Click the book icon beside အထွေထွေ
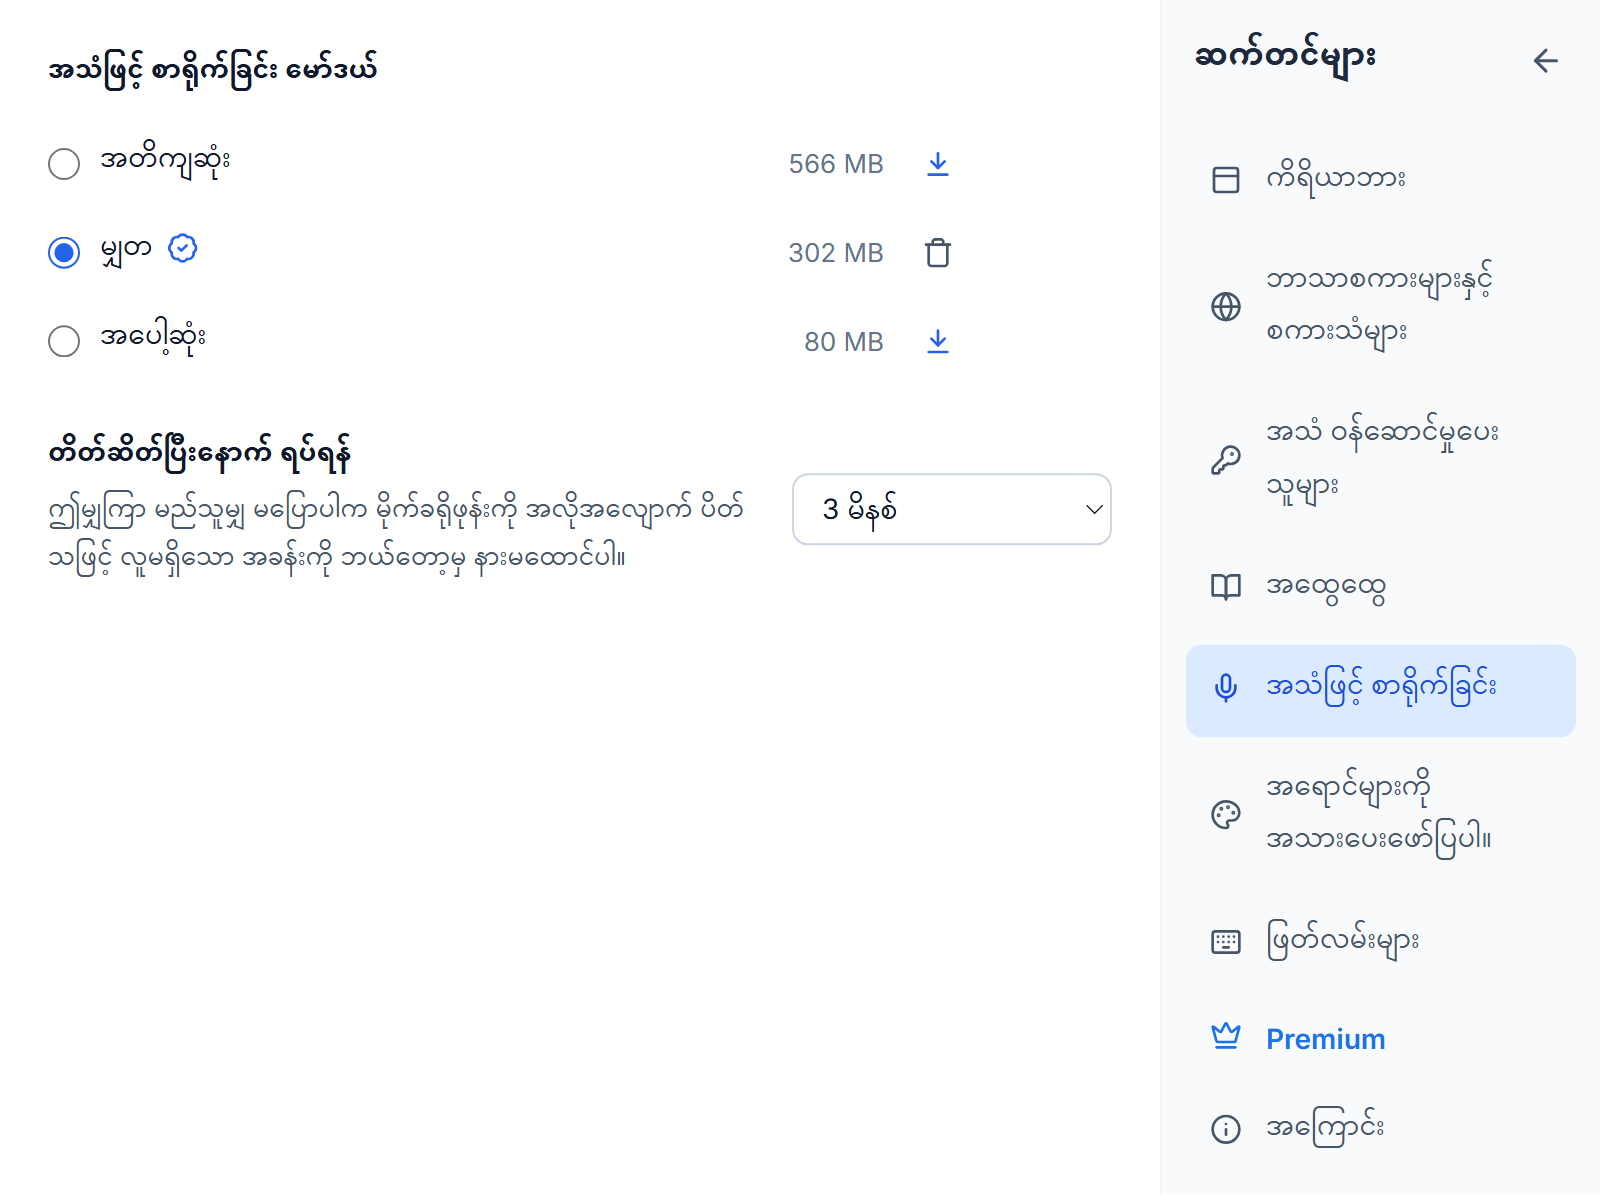Viewport: 1600px width, 1195px height. pyautogui.click(x=1225, y=587)
